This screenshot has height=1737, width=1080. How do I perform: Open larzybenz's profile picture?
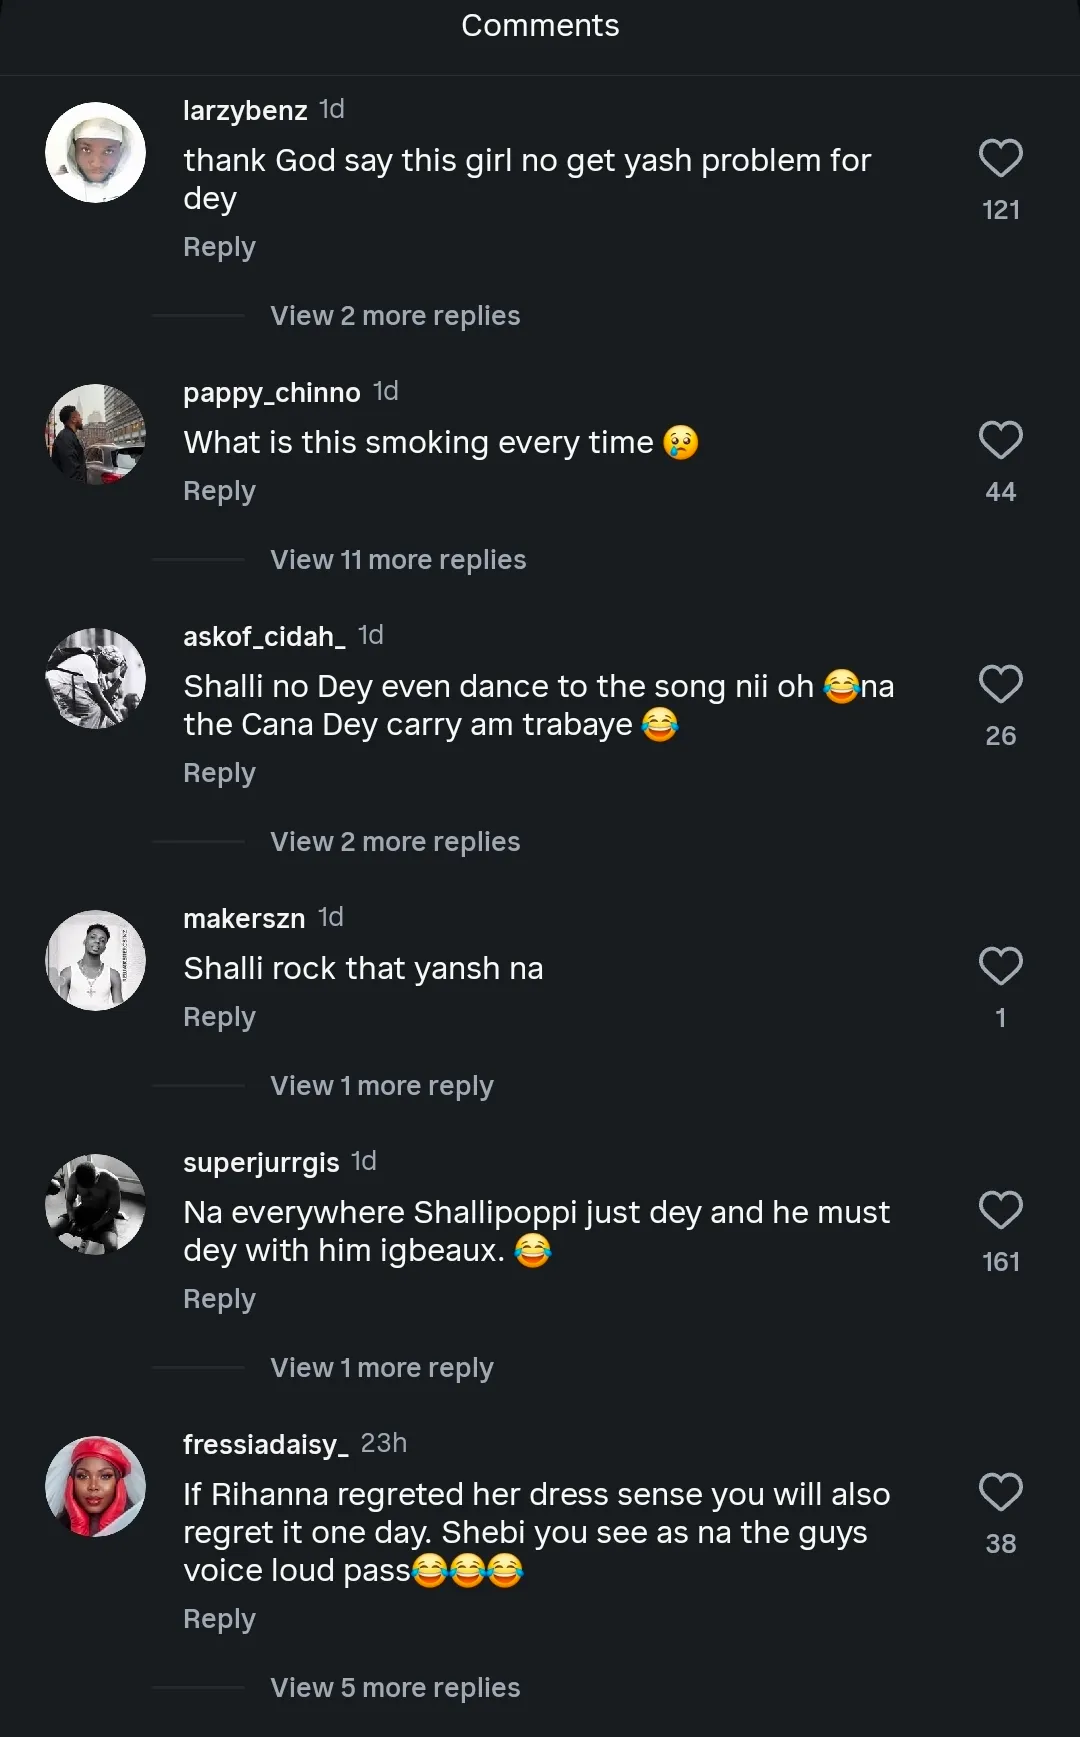(96, 153)
